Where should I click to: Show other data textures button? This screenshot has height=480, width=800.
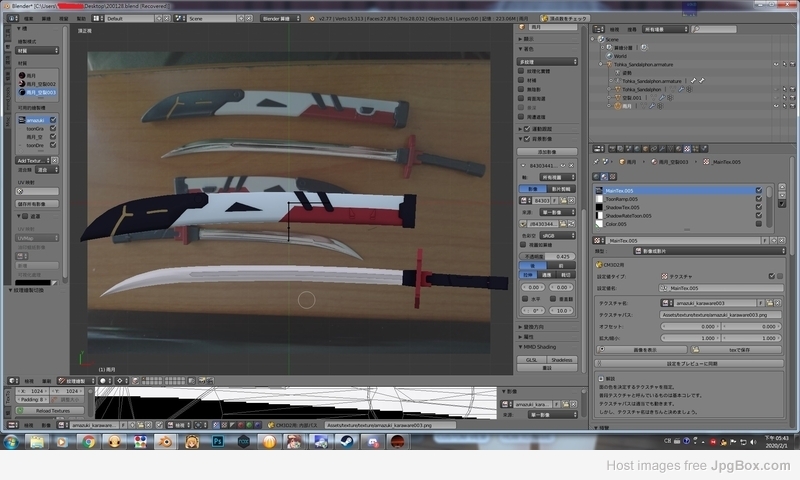pos(613,176)
